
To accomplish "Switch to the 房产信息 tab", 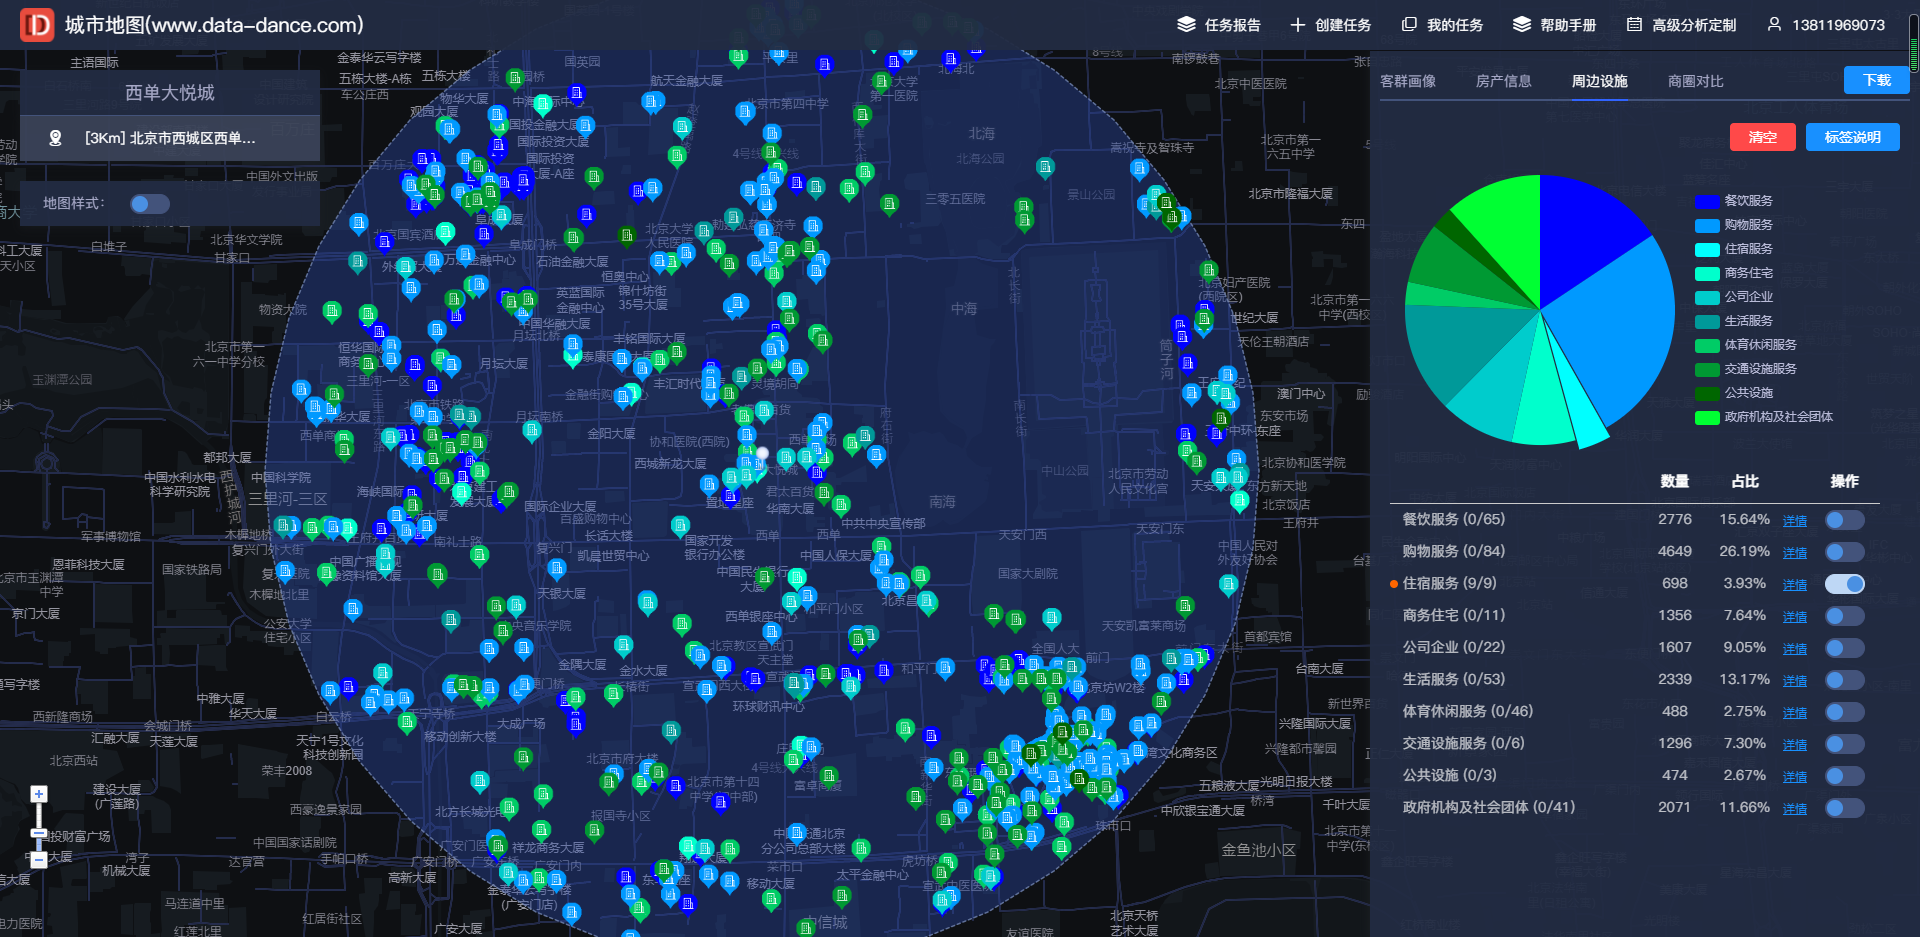I will tap(1503, 81).
